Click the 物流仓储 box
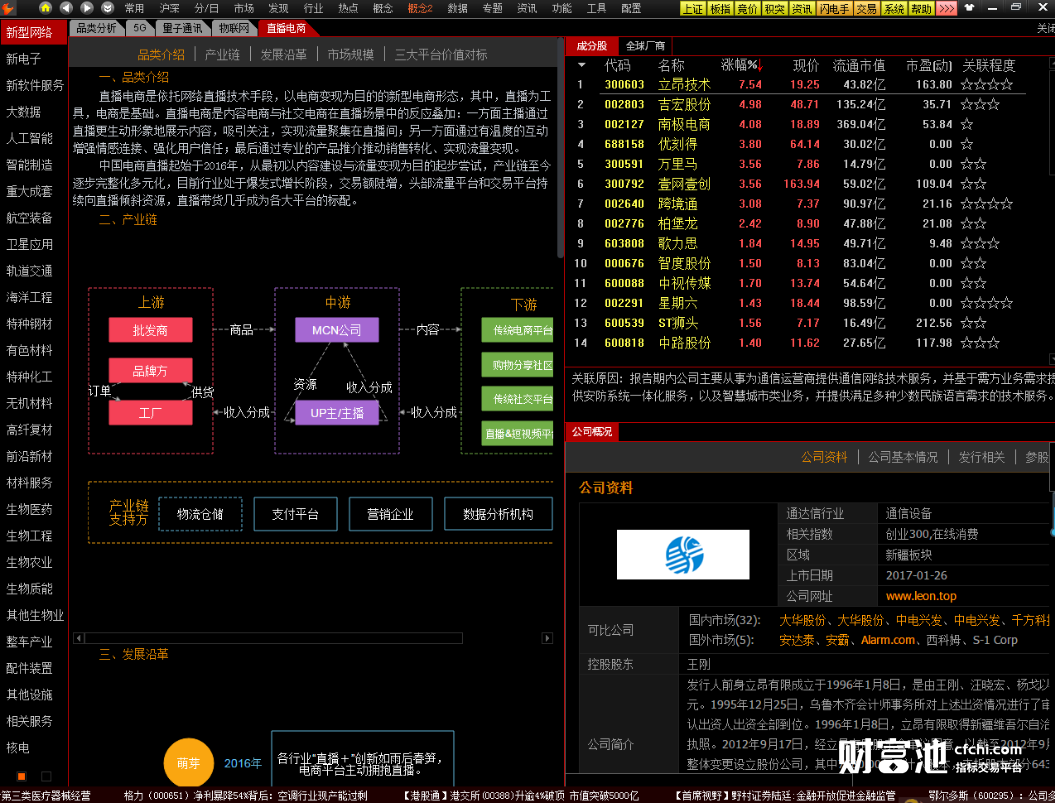Image resolution: width=1055 pixels, height=803 pixels. point(200,514)
